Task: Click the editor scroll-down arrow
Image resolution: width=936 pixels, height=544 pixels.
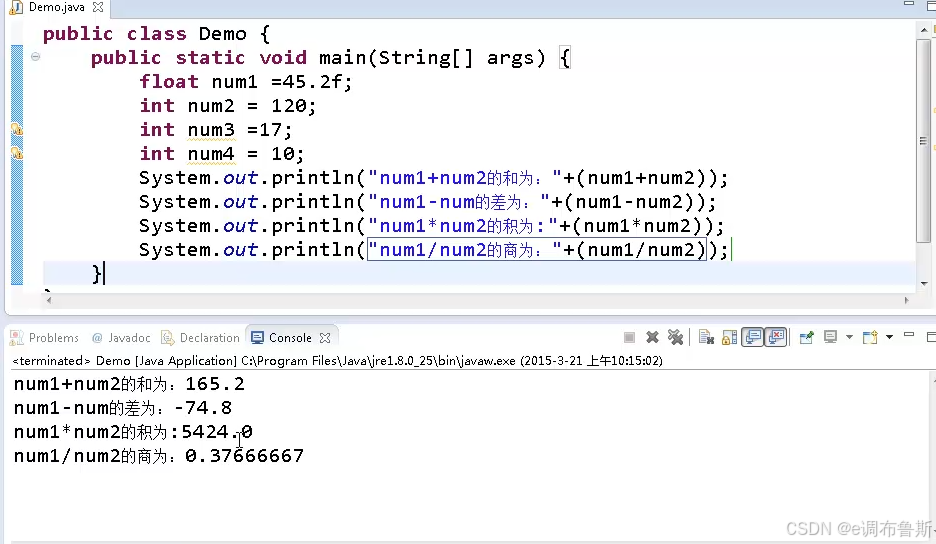Action: click(x=923, y=284)
